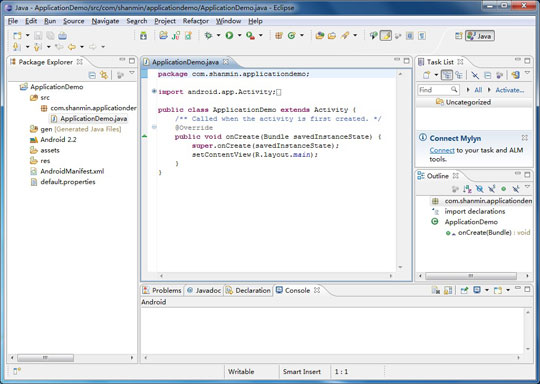The height and width of the screenshot is (384, 540).
Task: Toggle Categorized view in Task List toolbar
Action: [x=446, y=75]
